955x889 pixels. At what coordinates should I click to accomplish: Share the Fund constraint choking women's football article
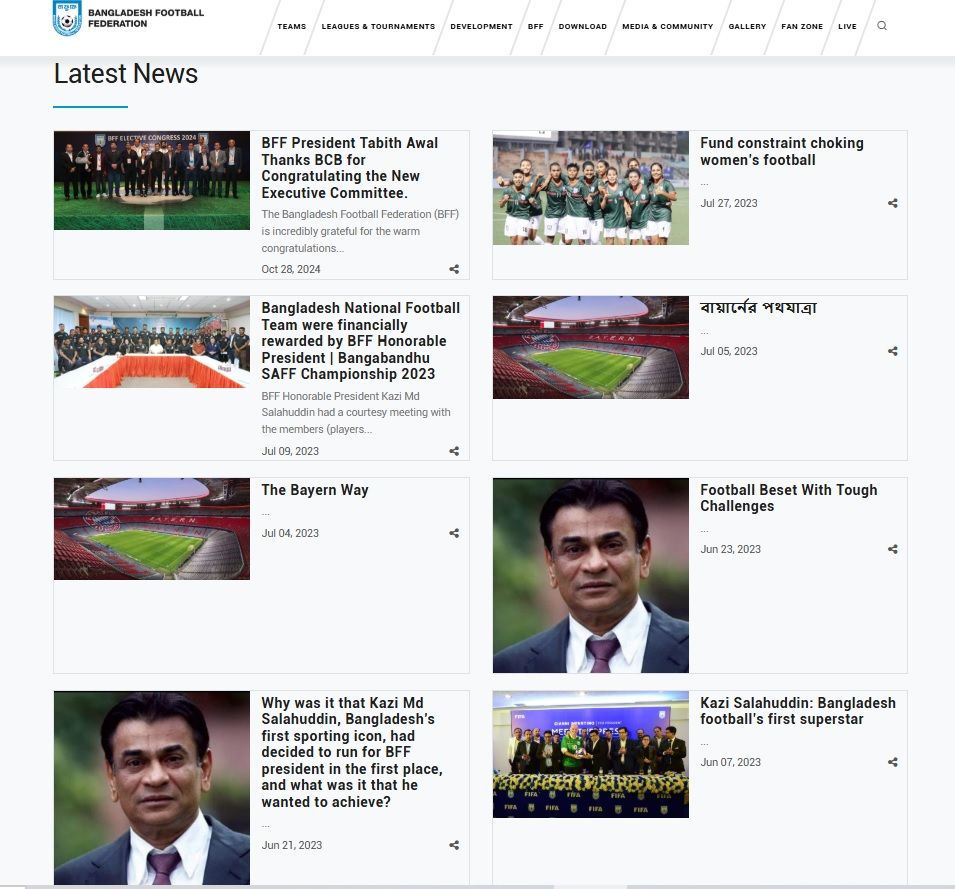tap(892, 203)
